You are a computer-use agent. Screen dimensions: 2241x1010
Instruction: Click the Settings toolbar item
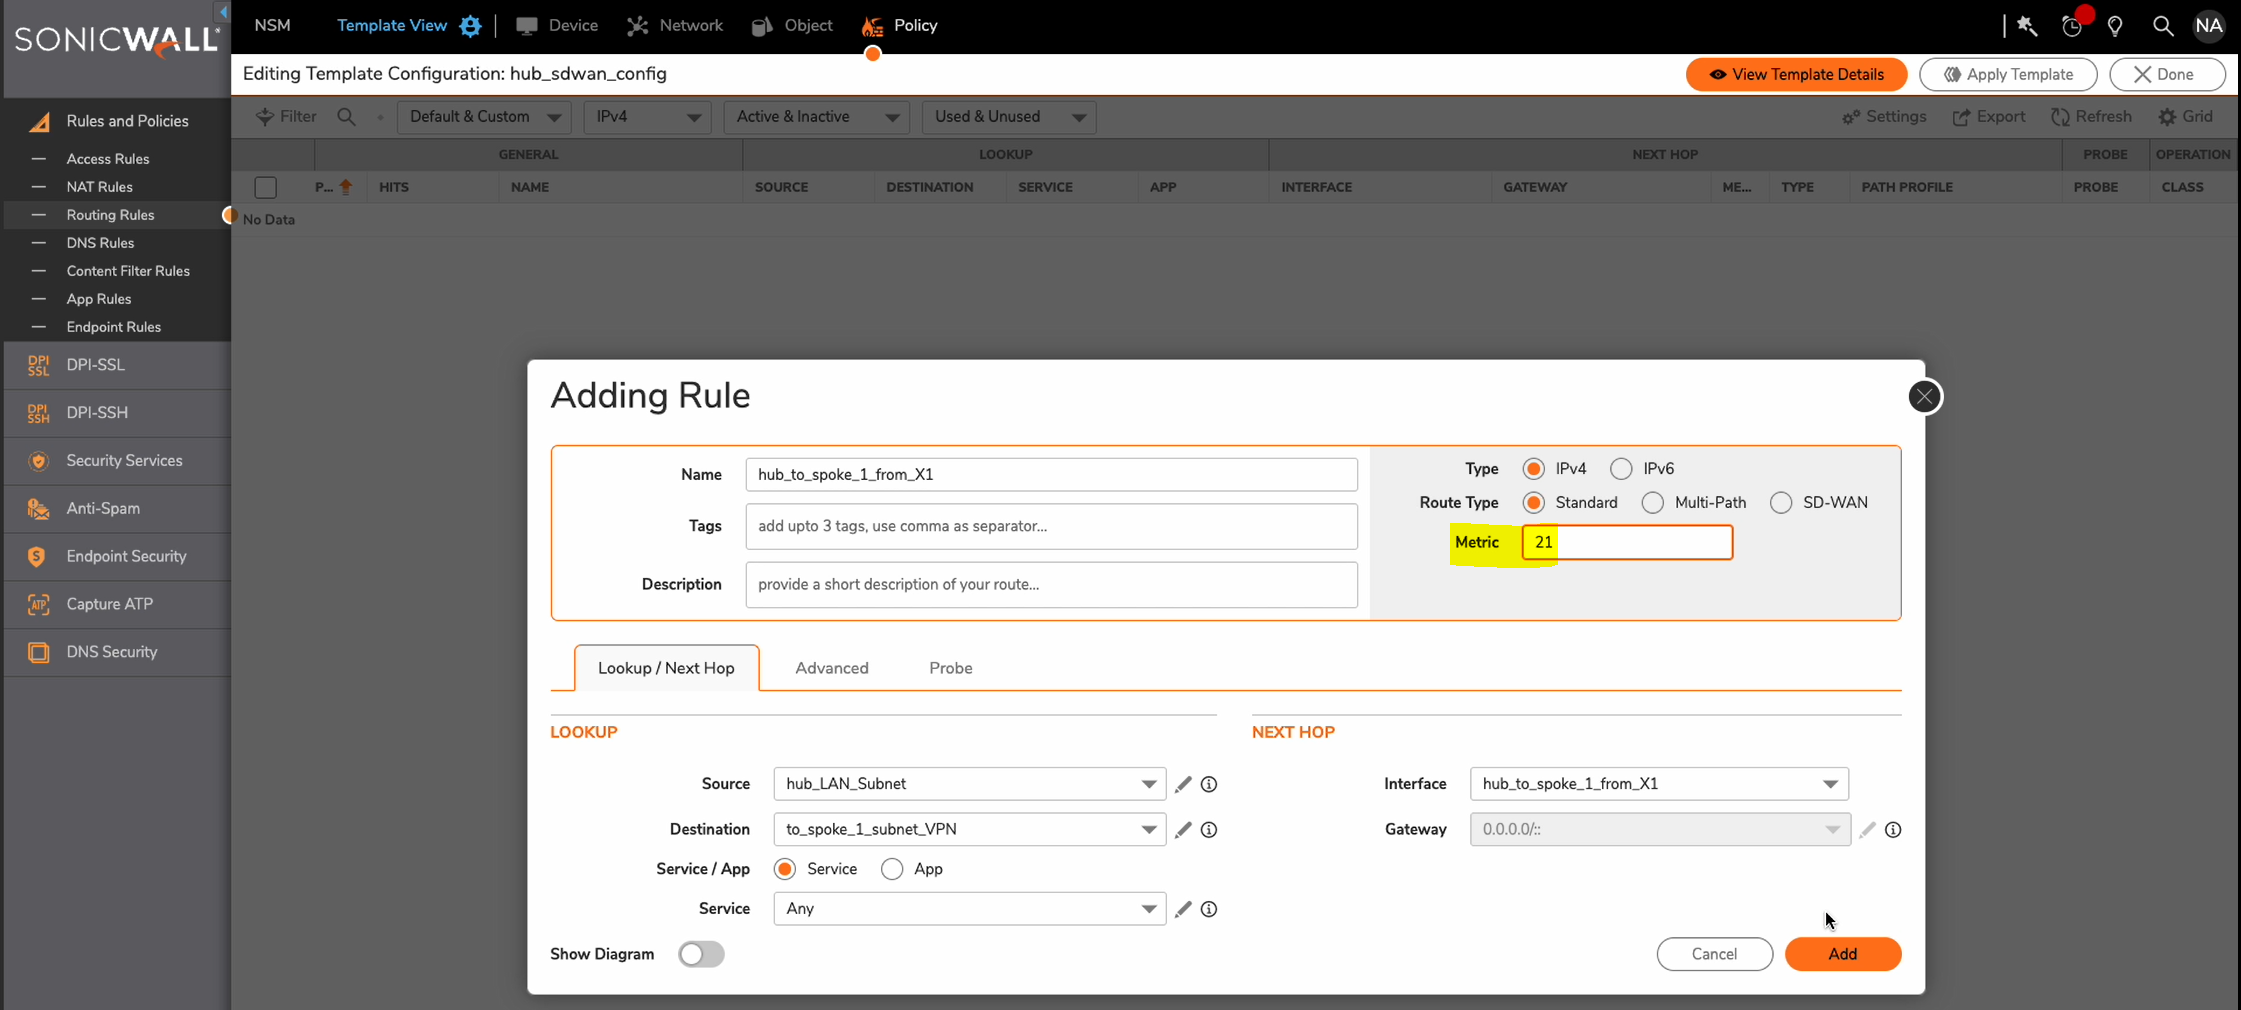(1884, 117)
